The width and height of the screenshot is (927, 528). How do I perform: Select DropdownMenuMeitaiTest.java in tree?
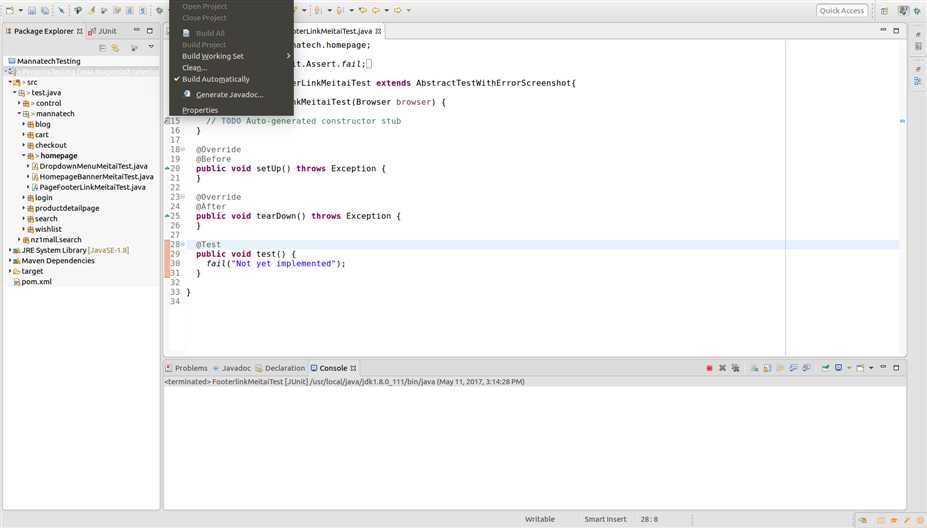coord(93,166)
